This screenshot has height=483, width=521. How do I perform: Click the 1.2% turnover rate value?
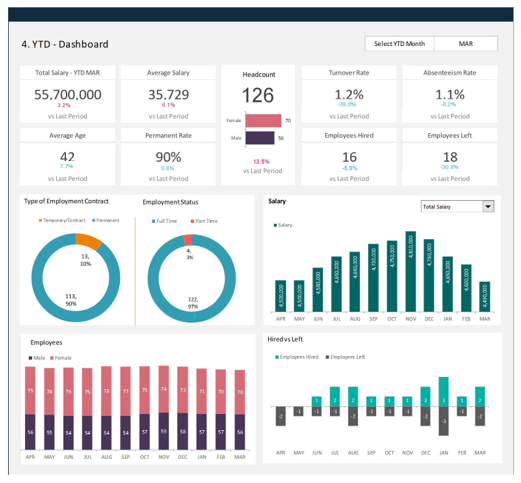click(x=349, y=95)
